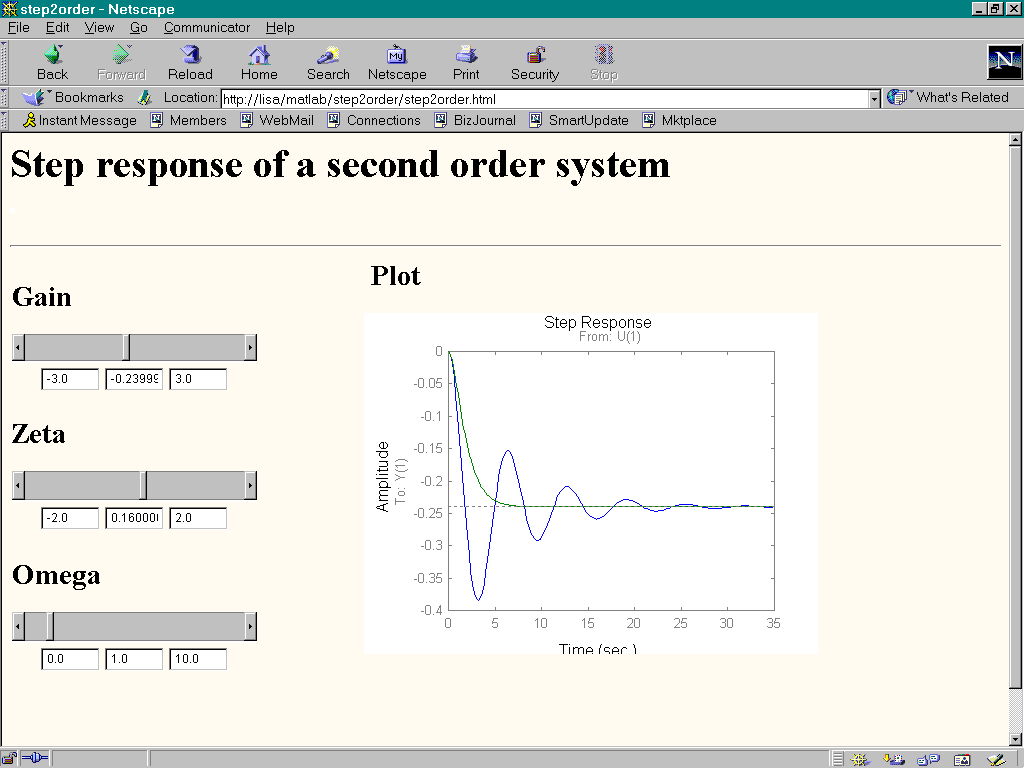The width and height of the screenshot is (1024, 768).
Task: Open What's Related panel
Action: (948, 97)
